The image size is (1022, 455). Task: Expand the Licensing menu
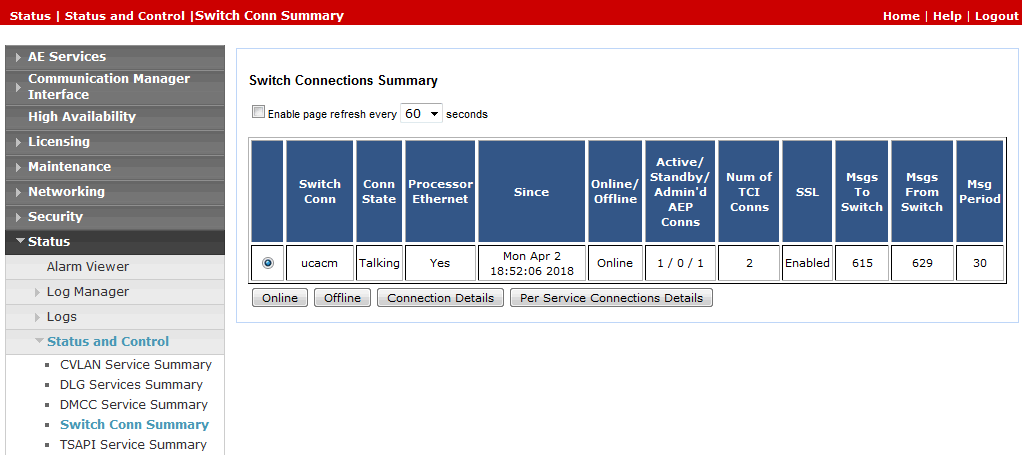pyautogui.click(x=58, y=142)
